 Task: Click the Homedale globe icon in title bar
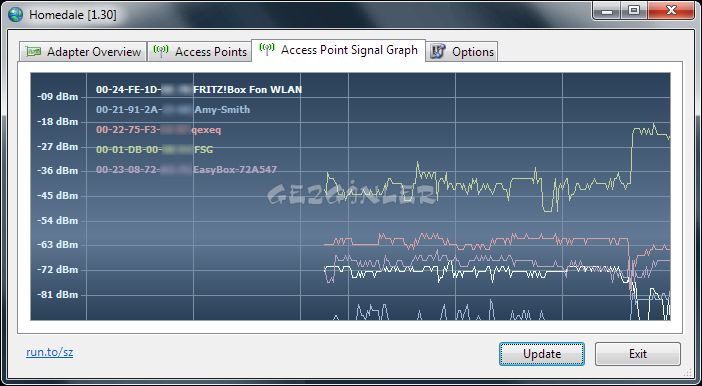(15, 14)
